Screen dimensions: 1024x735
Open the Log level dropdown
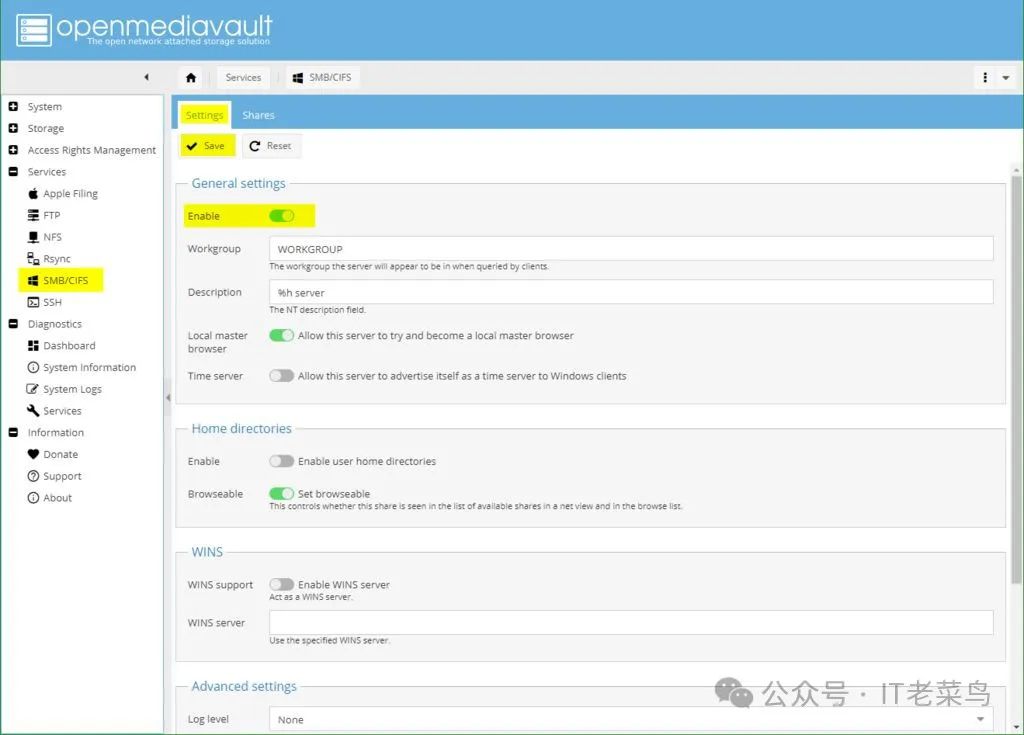(631, 719)
